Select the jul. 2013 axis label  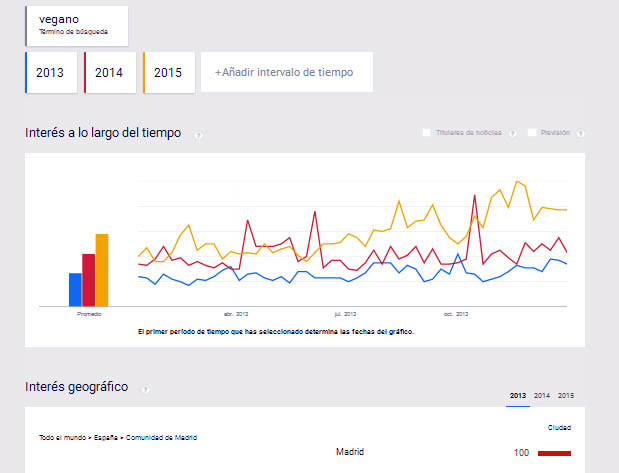tap(345, 314)
